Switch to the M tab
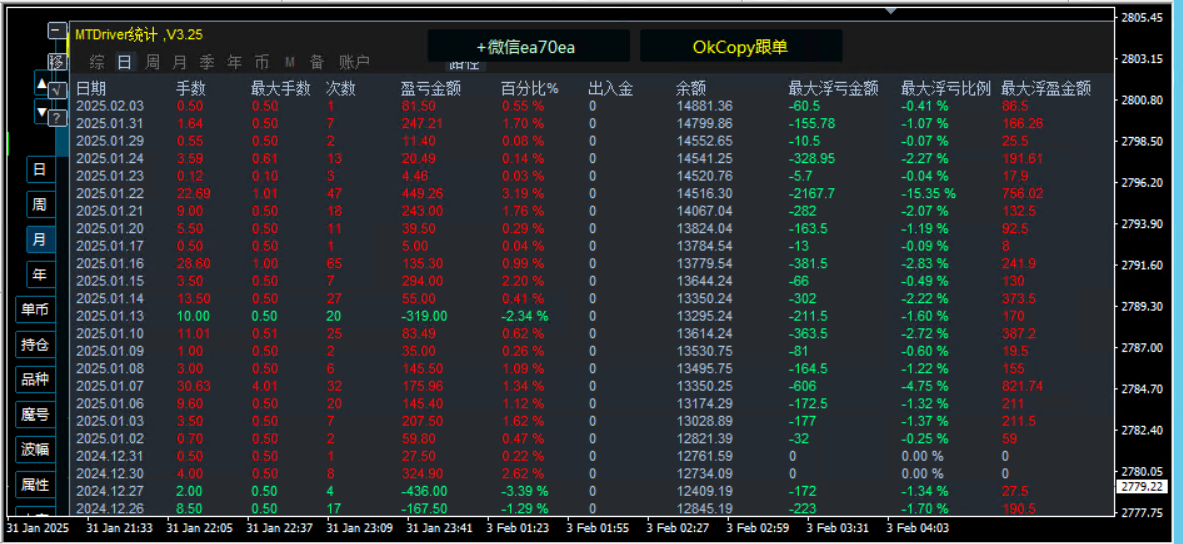This screenshot has width=1183, height=544. (x=290, y=62)
